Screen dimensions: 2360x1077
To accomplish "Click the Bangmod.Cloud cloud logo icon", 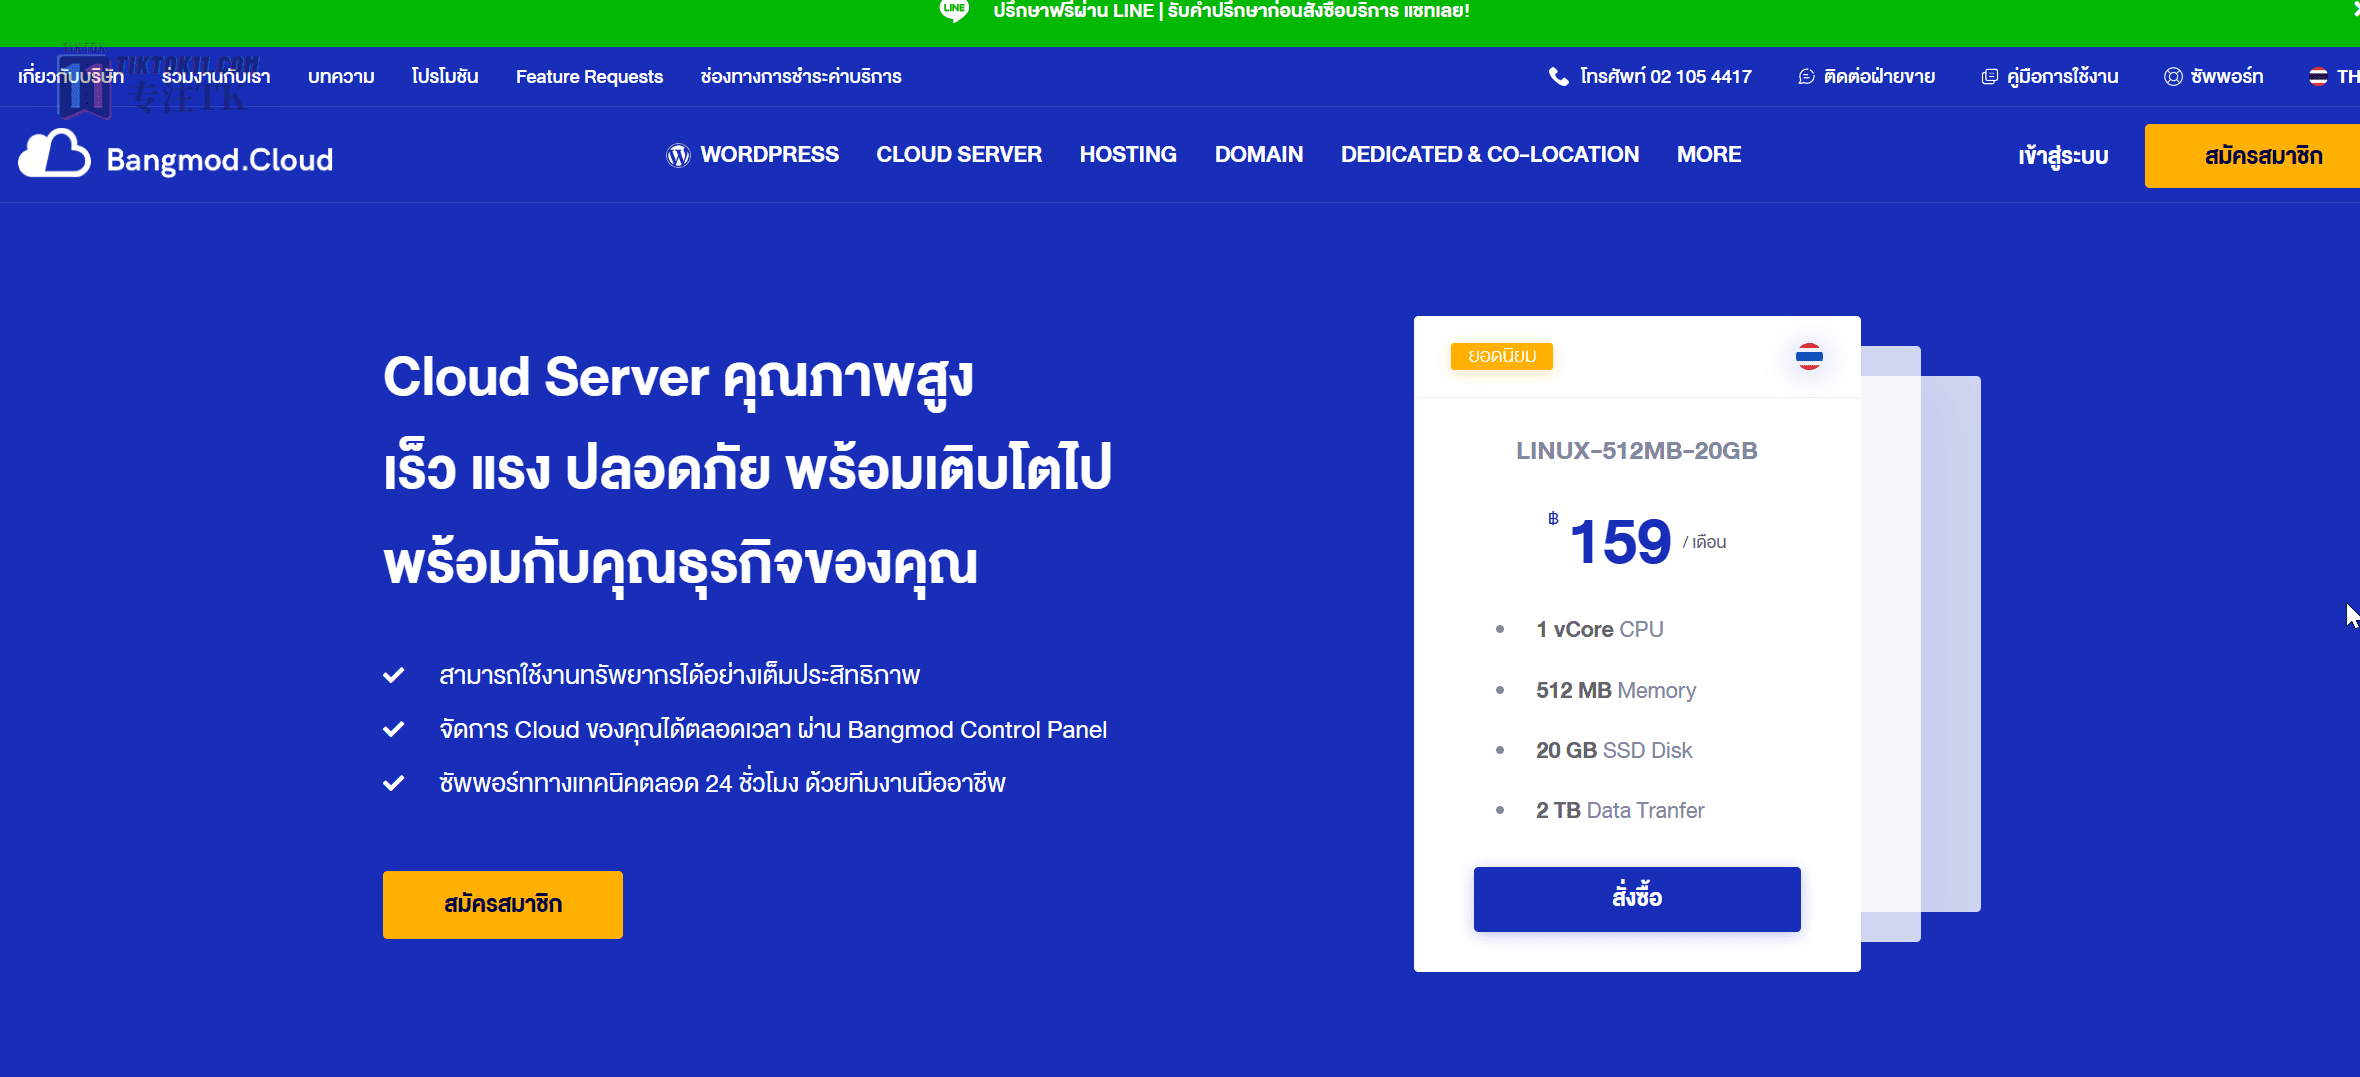I will pos(54,154).
